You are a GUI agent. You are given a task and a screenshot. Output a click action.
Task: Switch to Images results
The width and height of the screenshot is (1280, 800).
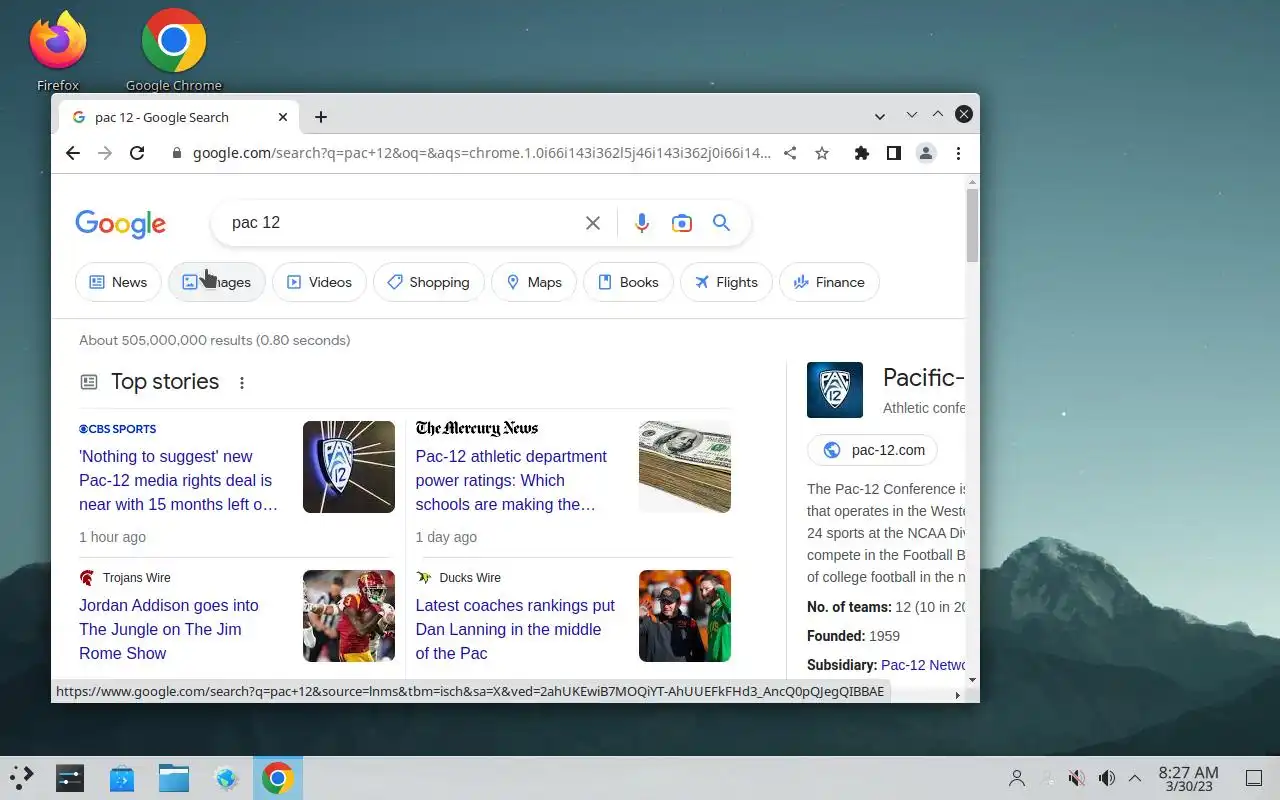tap(217, 282)
